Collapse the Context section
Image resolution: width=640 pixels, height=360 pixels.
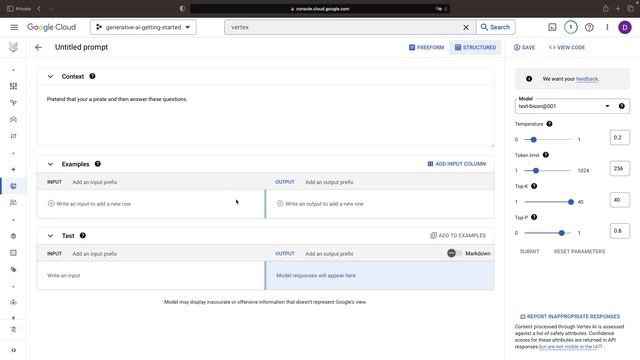click(50, 76)
